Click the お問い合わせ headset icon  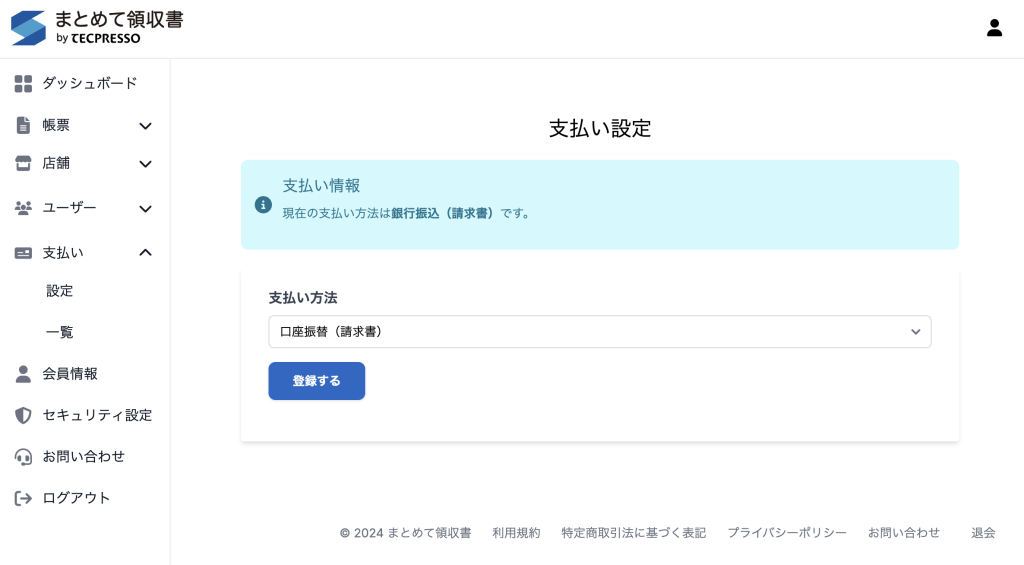pos(23,457)
